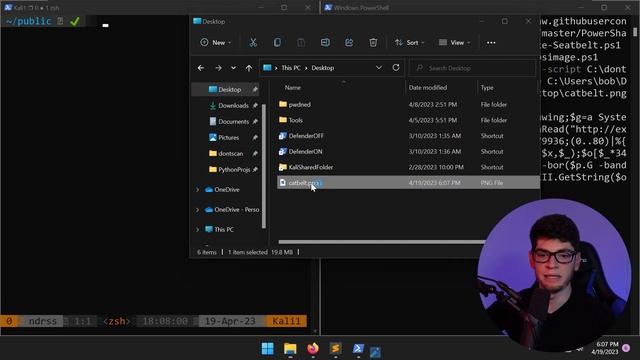640x360 pixels.
Task: Click the PNG File type cell
Action: click(x=492, y=183)
